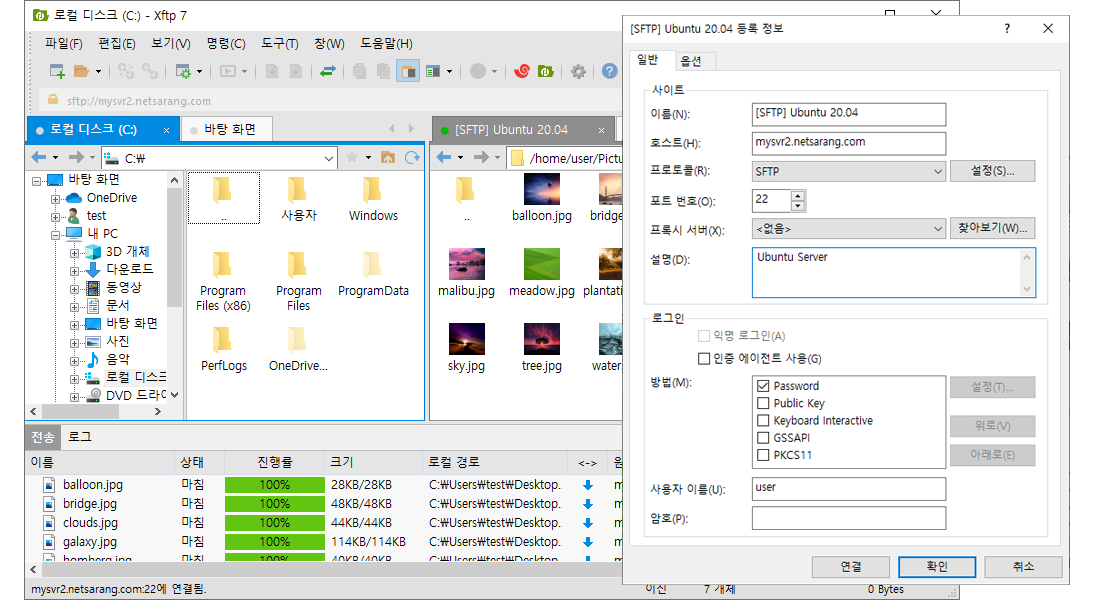This screenshot has width=1100, height=600.
Task: Switch to the 로그 tab in the transfer panel
Action: [80, 436]
